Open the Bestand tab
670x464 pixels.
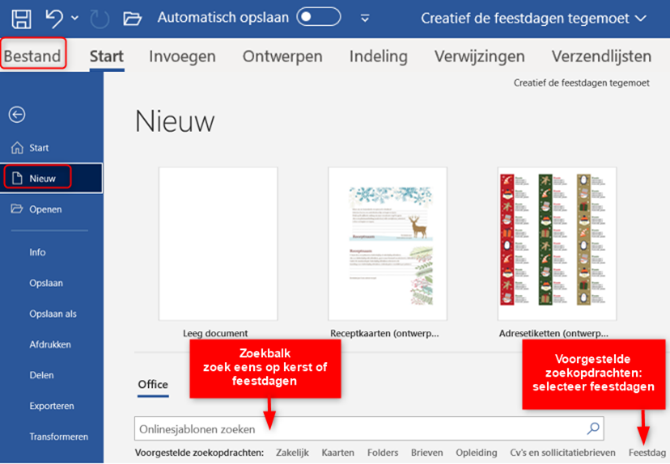click(x=32, y=56)
